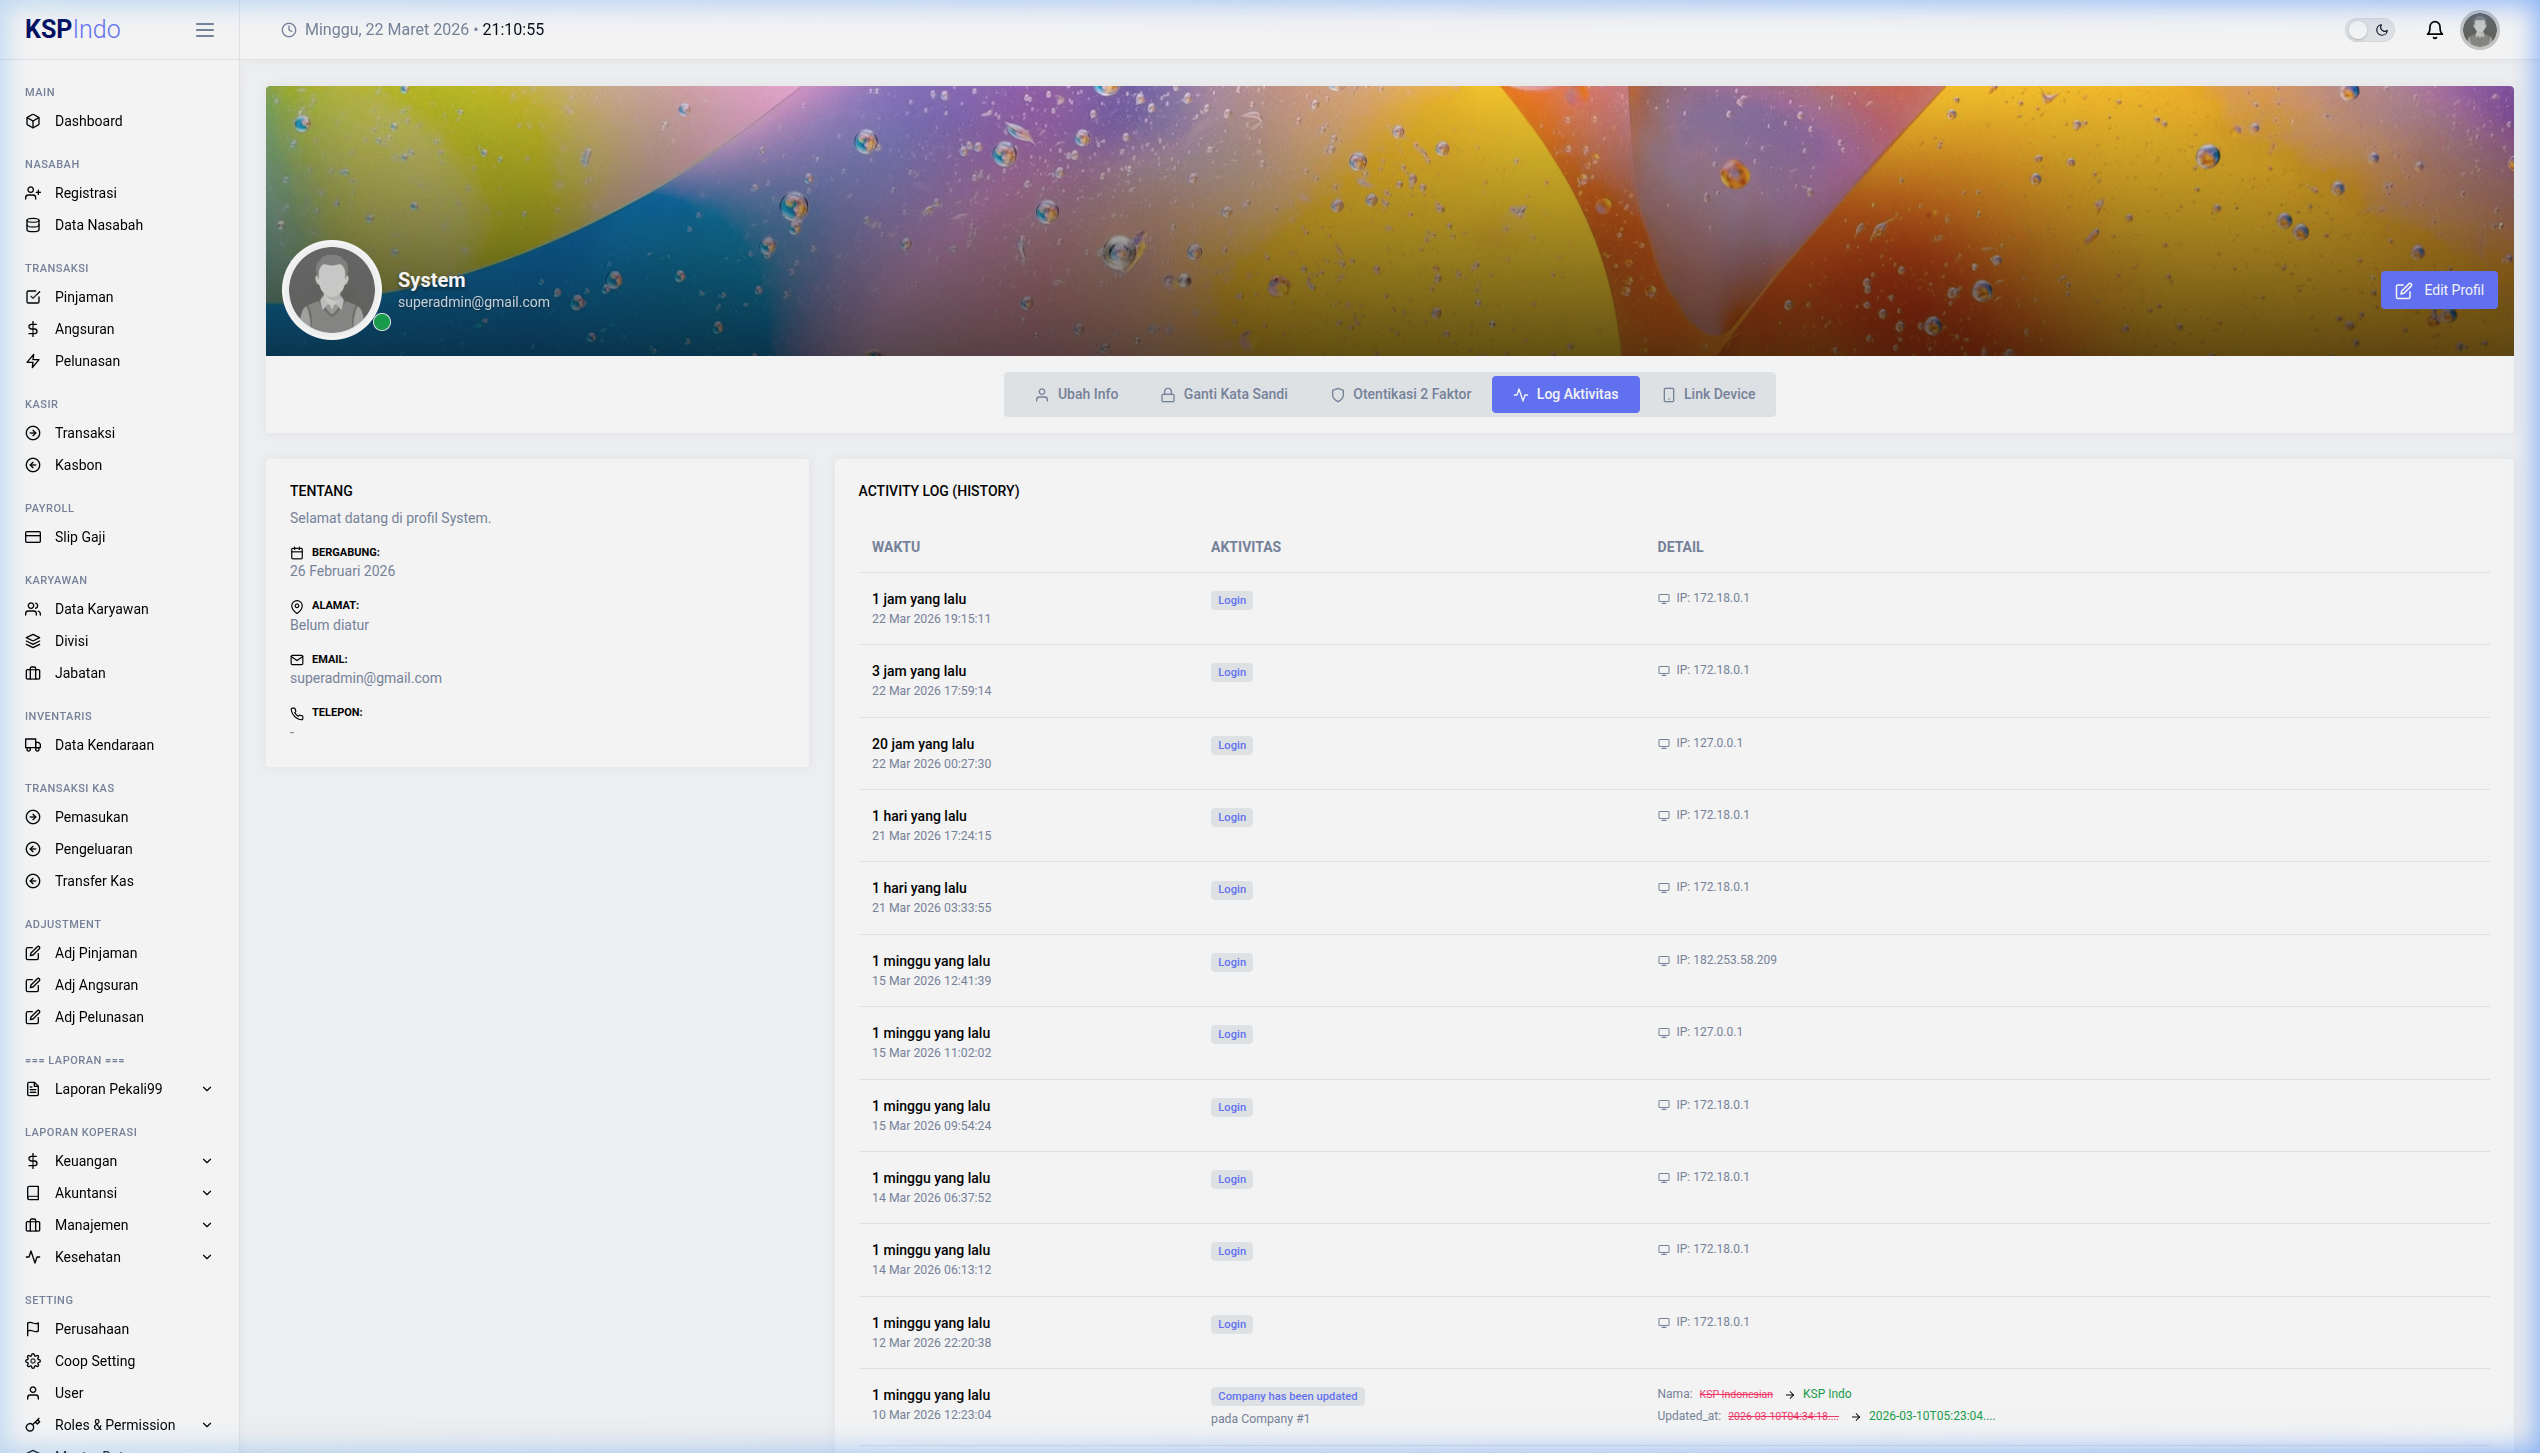Screen dimensions: 2540x1453
Task: Select the Link Device tab
Action: point(1708,394)
